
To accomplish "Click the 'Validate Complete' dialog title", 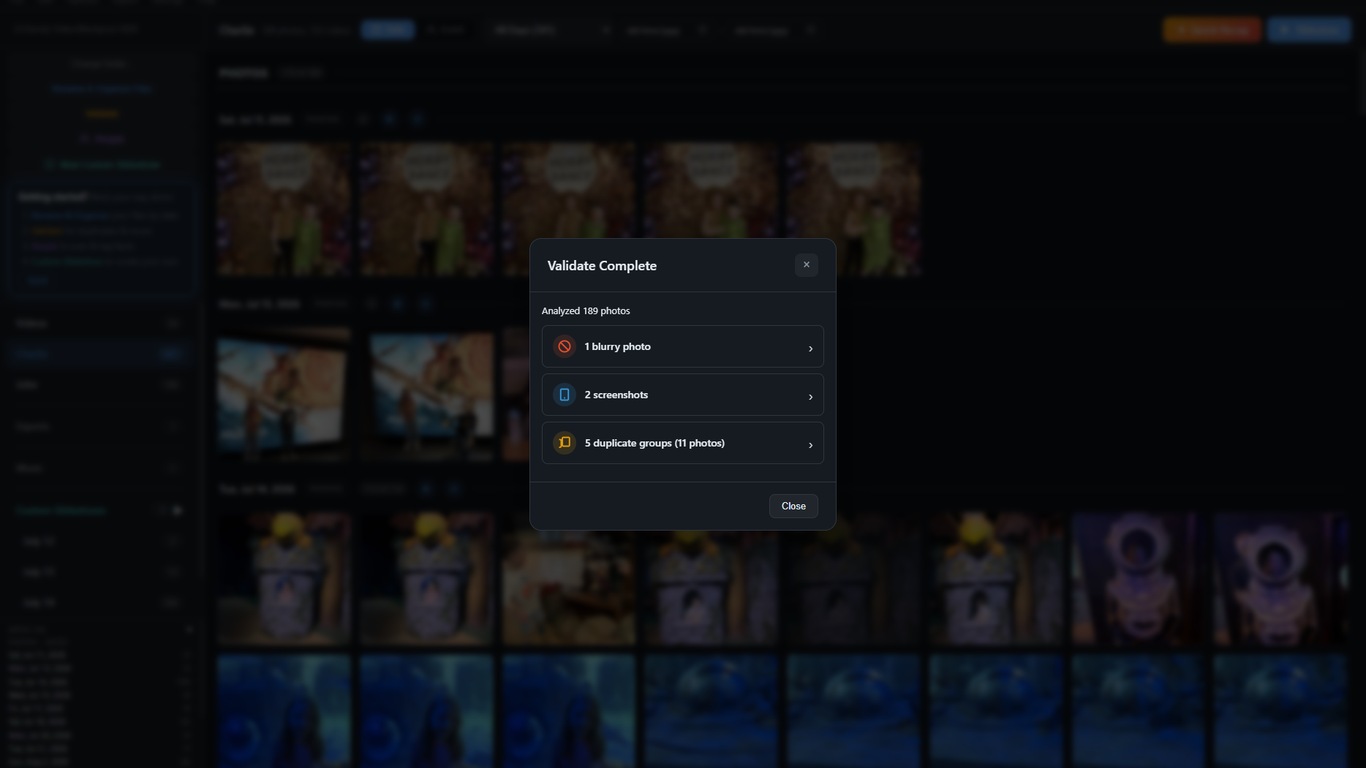I will [602, 265].
